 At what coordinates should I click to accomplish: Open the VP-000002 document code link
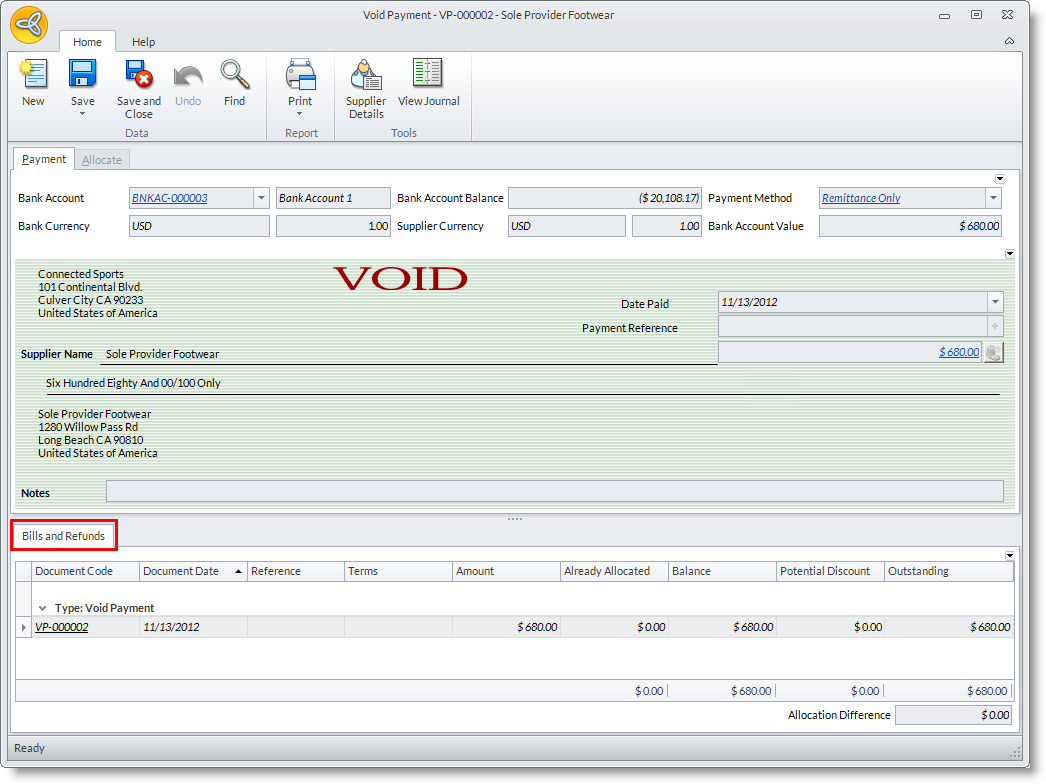click(62, 627)
